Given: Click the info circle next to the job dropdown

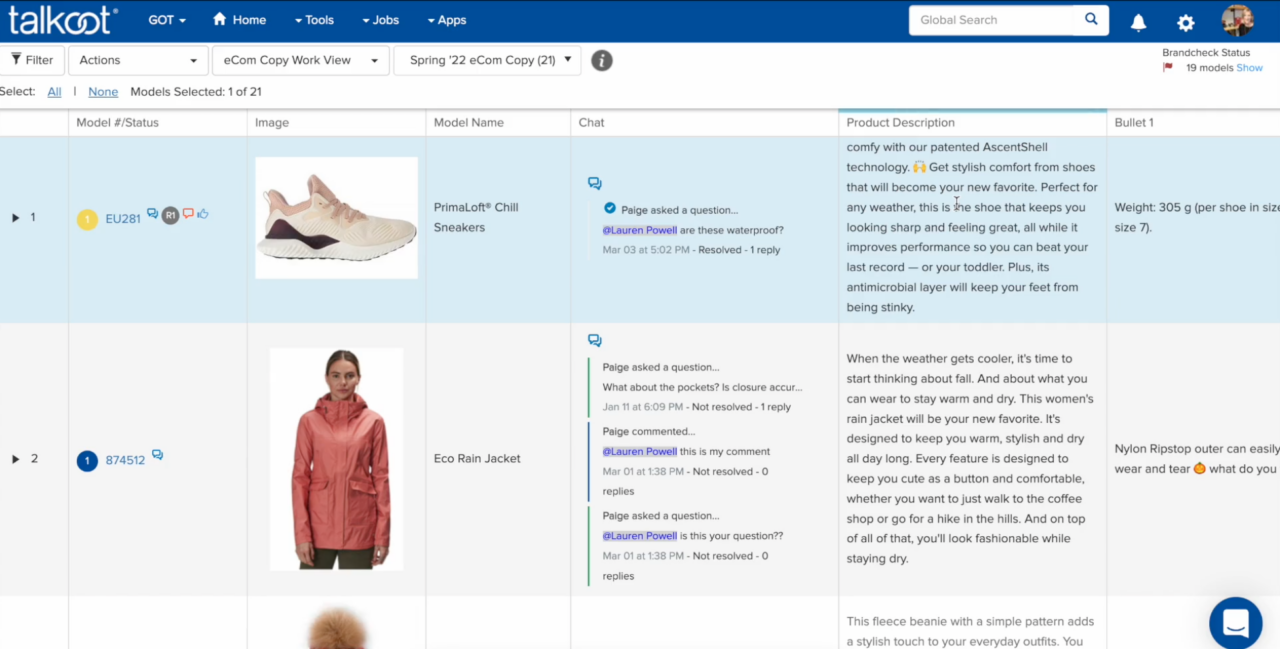Looking at the screenshot, I should click(x=601, y=60).
